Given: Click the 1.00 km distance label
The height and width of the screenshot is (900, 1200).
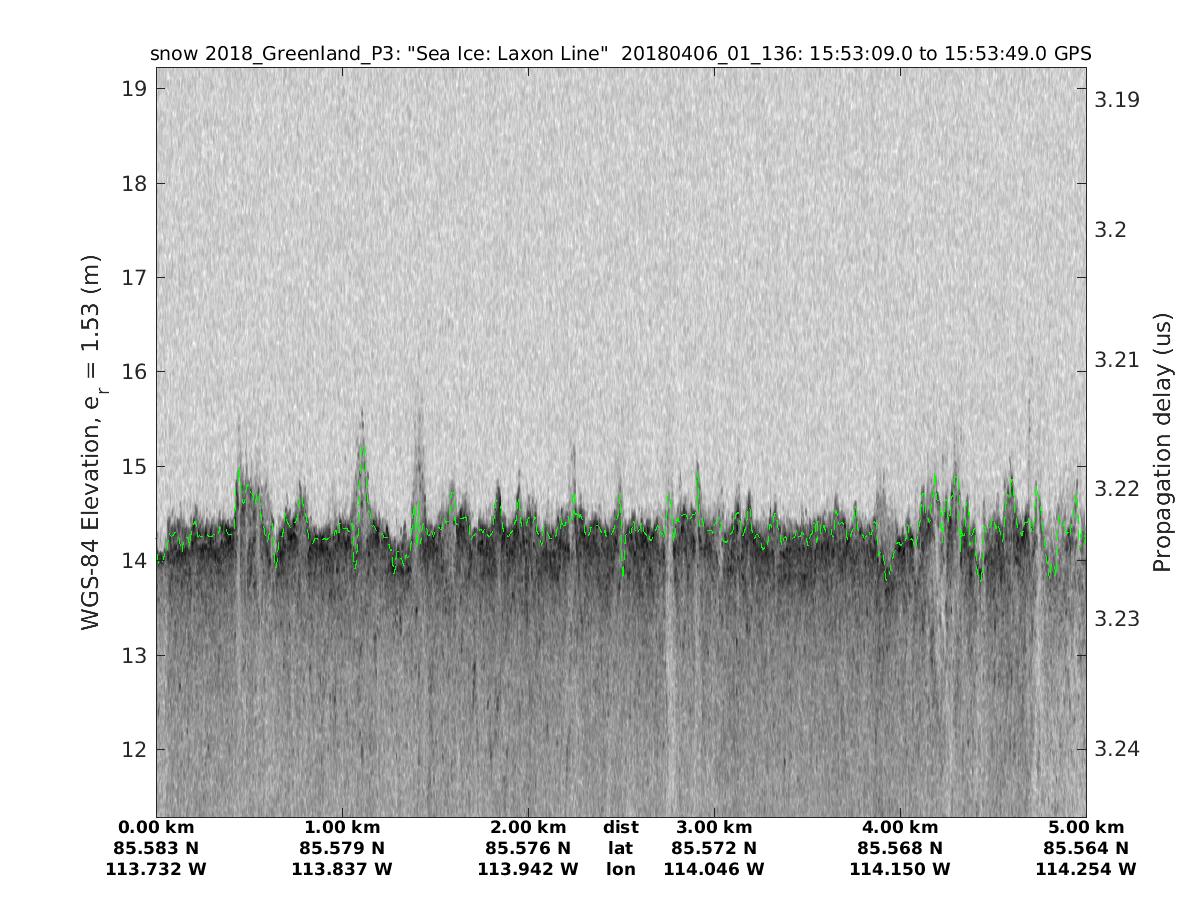Looking at the screenshot, I should click(x=342, y=828).
